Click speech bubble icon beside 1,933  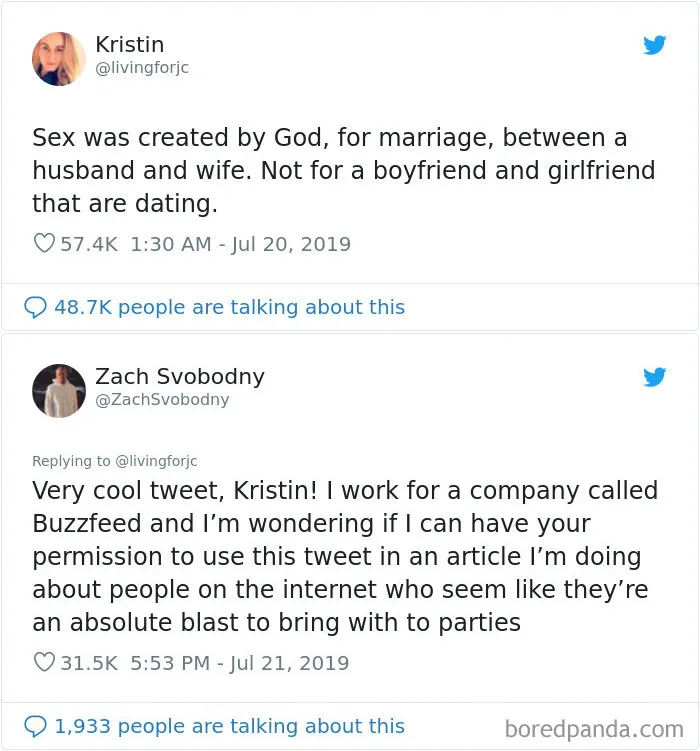[x=35, y=726]
